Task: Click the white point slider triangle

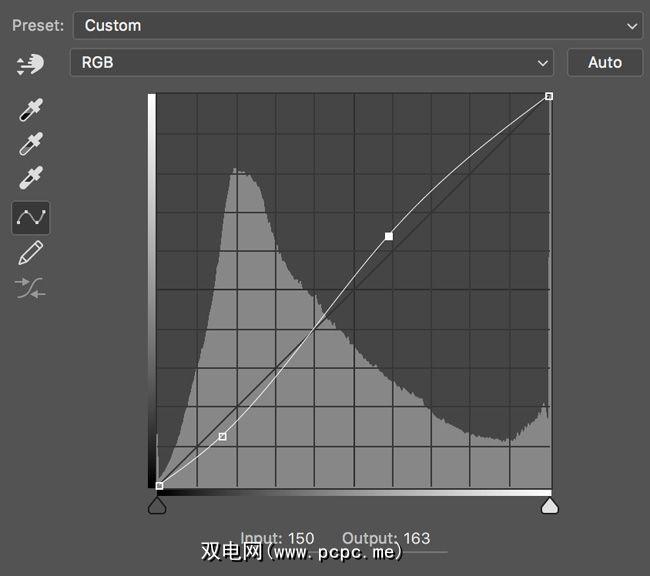Action: click(549, 506)
